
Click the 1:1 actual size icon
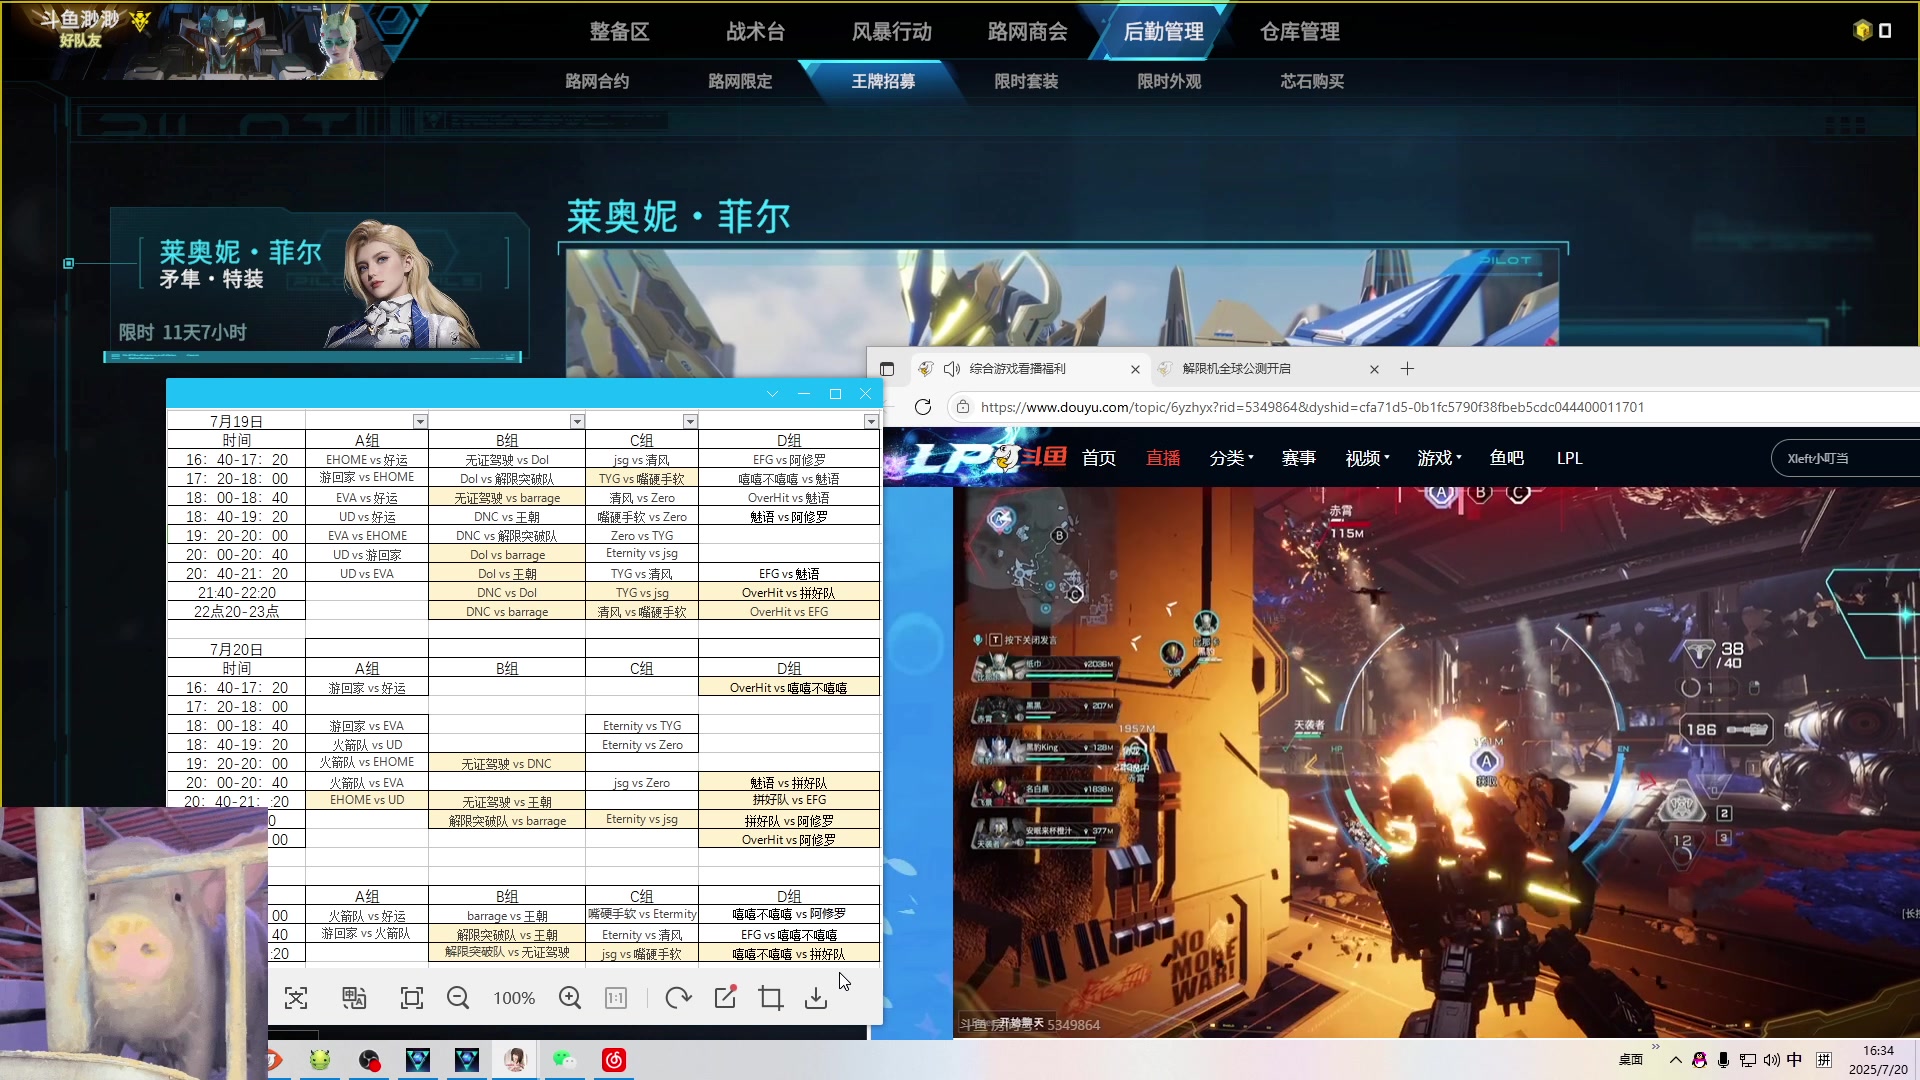616,998
